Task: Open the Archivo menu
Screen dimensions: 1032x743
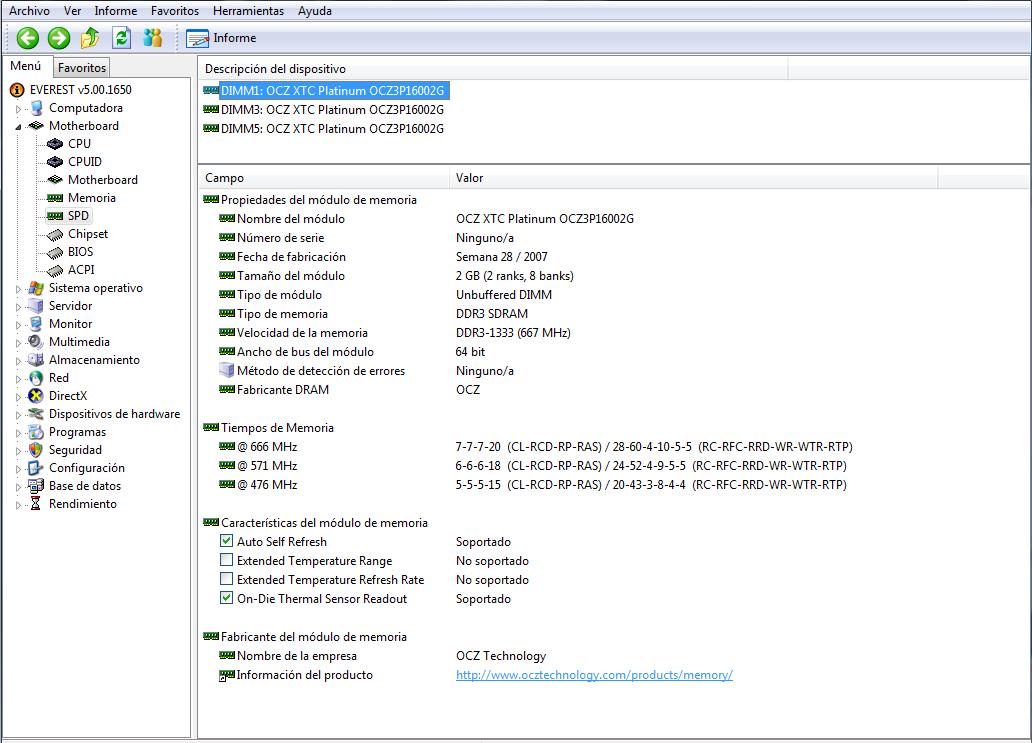Action: click(29, 11)
